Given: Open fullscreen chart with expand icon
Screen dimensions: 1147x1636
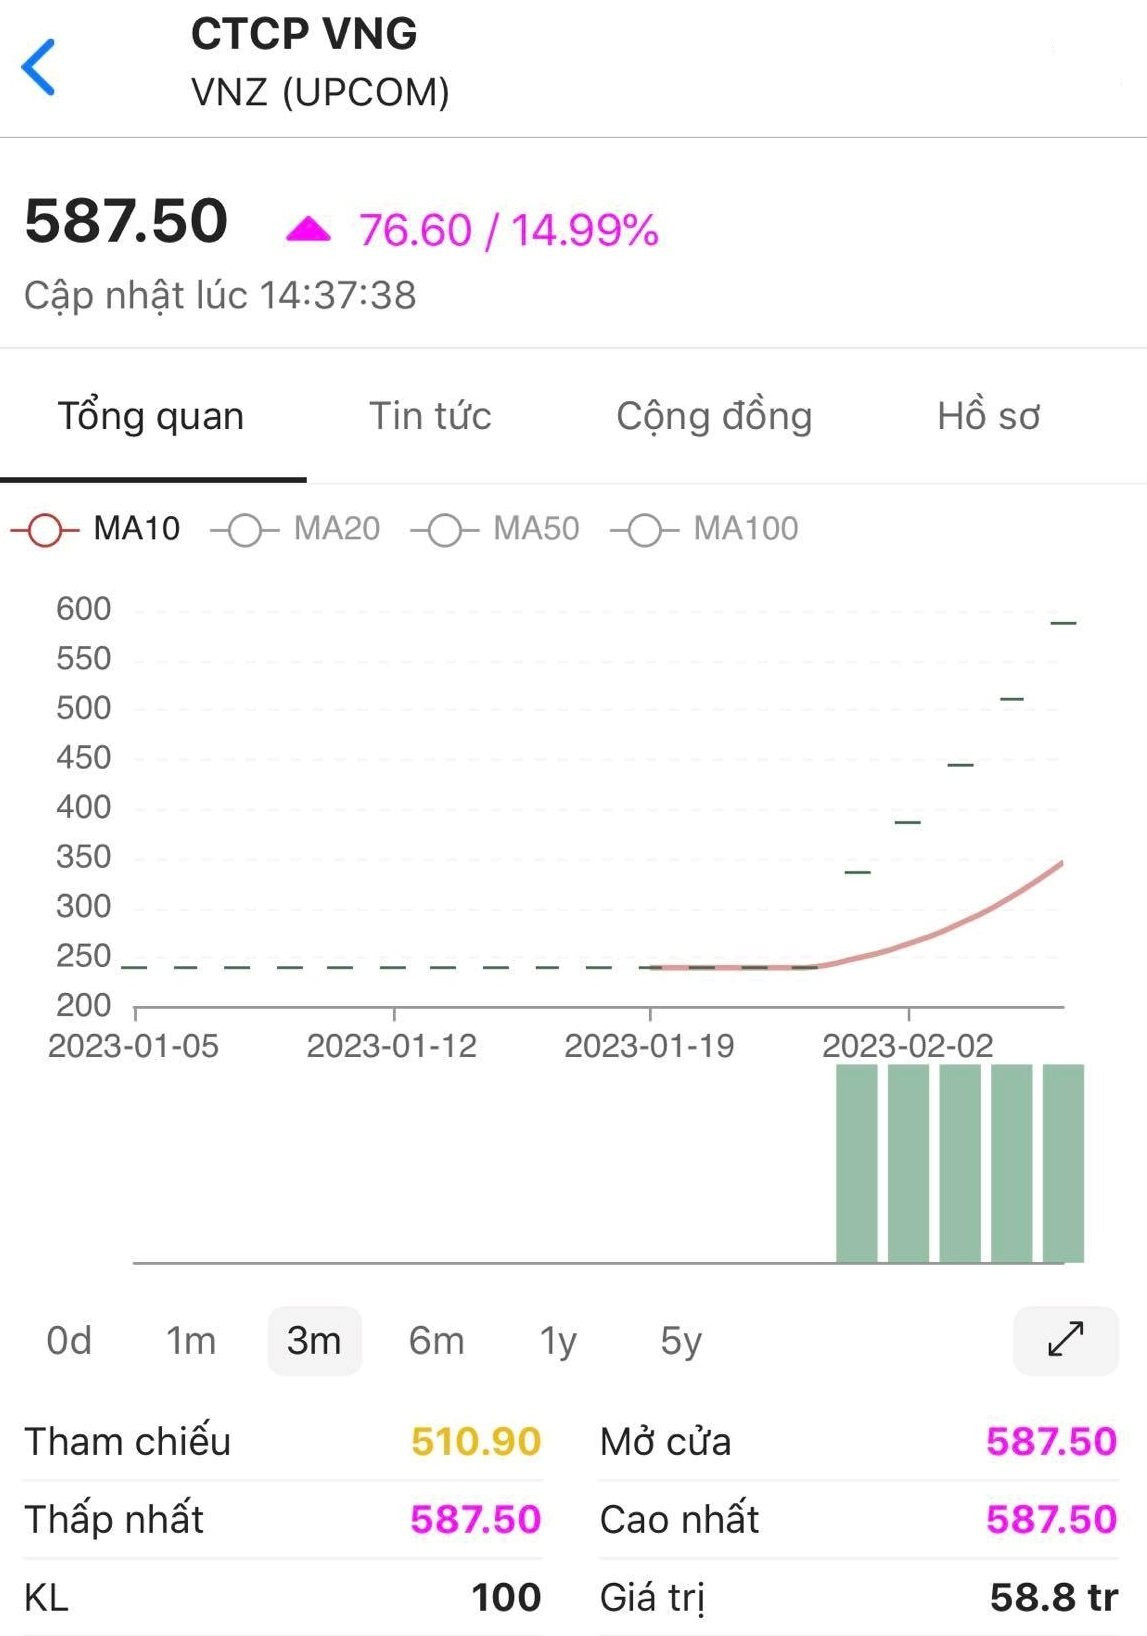Looking at the screenshot, I should coord(1065,1339).
